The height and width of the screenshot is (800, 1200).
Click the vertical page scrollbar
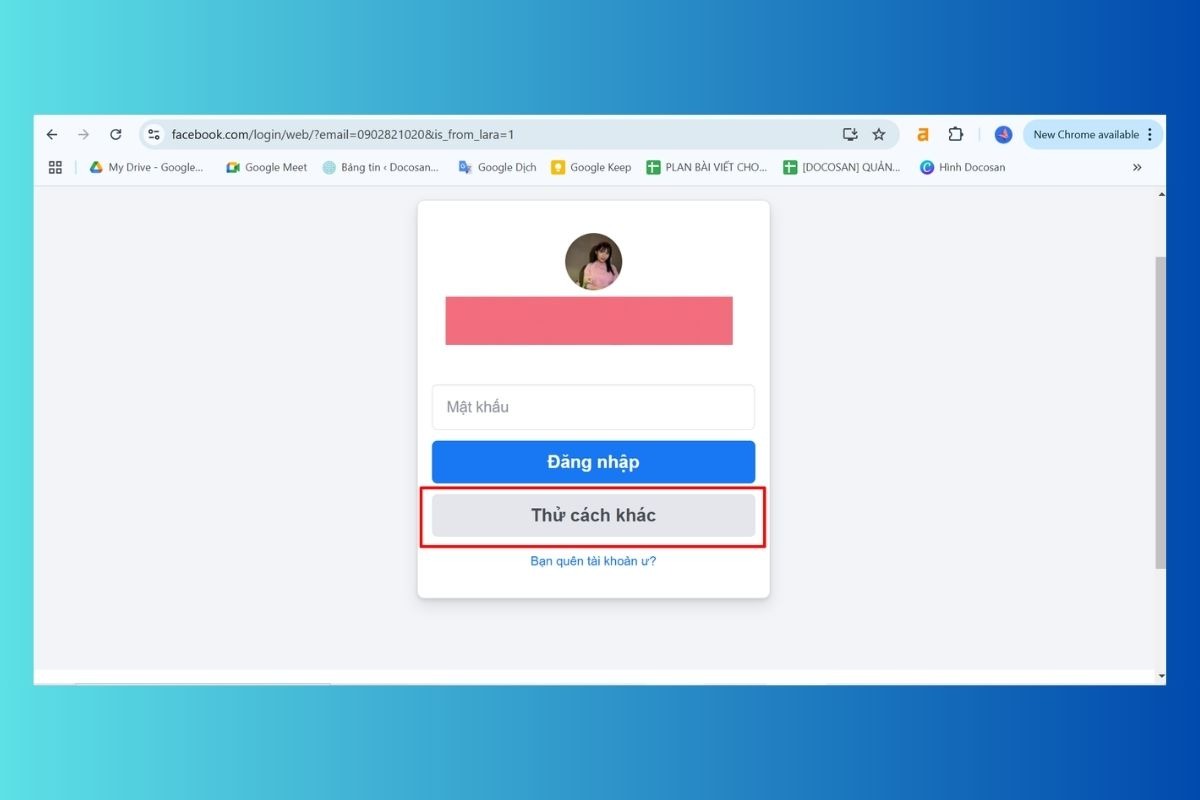click(x=1160, y=412)
